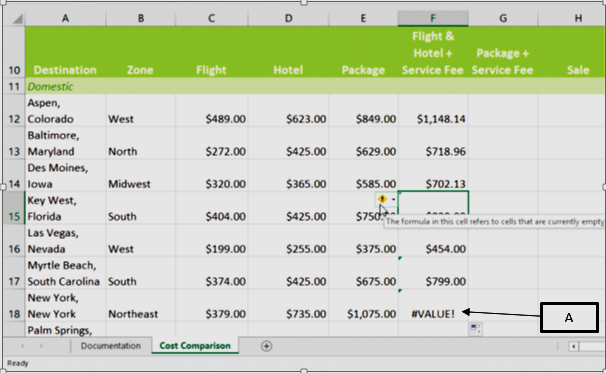
Task: Select the New York, New York cell
Action: point(65,305)
